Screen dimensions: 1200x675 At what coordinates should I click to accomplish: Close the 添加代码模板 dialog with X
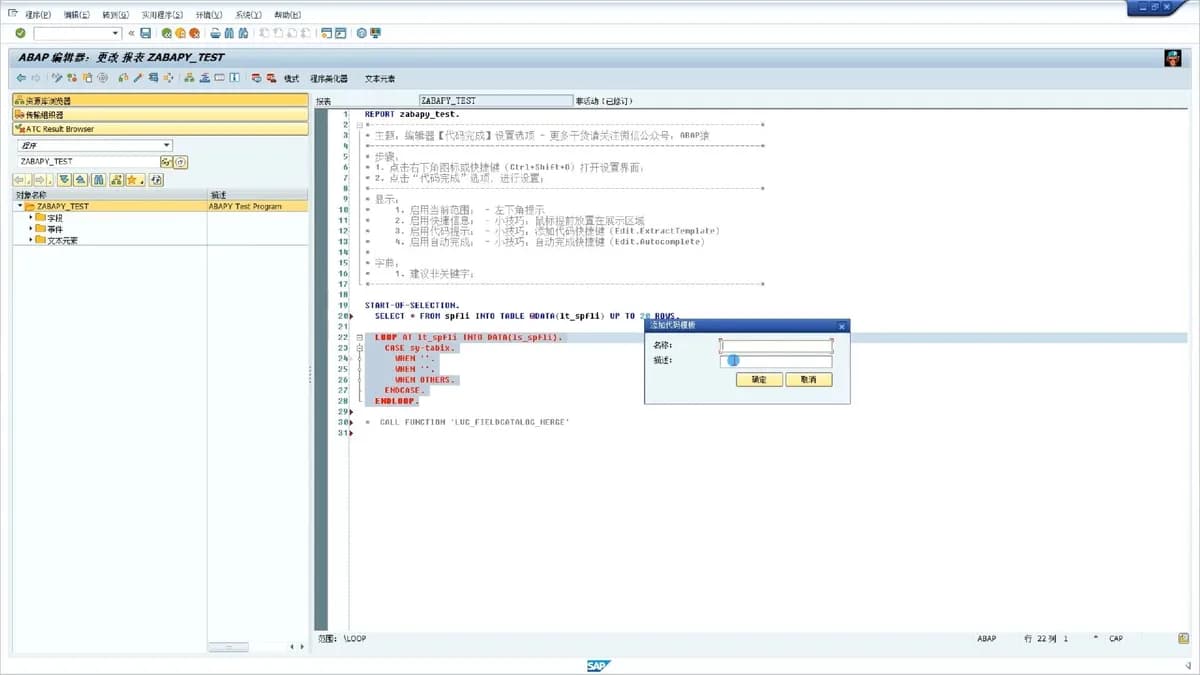point(841,326)
